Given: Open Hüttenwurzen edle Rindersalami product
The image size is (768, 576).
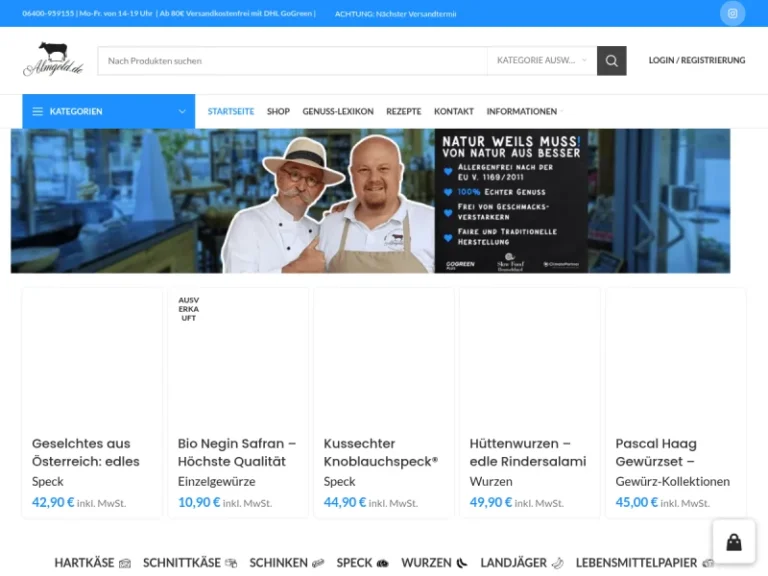Looking at the screenshot, I should (x=528, y=452).
